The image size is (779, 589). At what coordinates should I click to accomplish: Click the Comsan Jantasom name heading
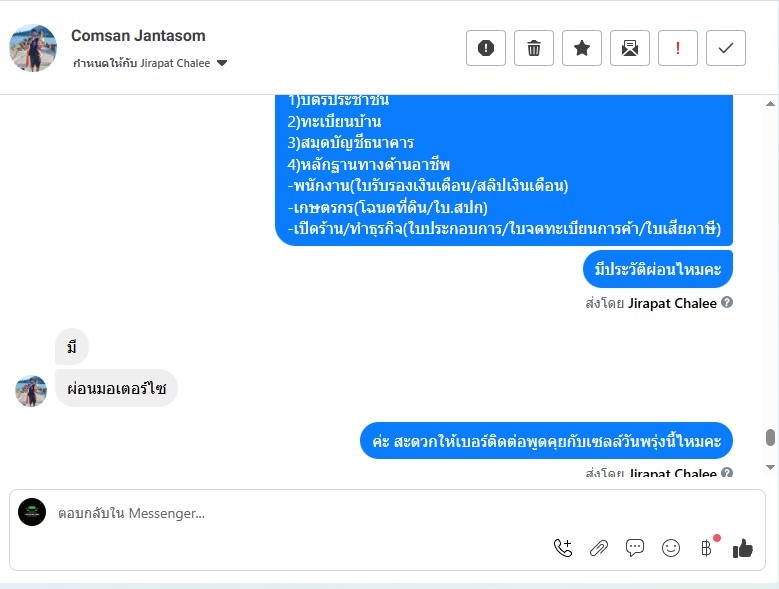[x=138, y=36]
